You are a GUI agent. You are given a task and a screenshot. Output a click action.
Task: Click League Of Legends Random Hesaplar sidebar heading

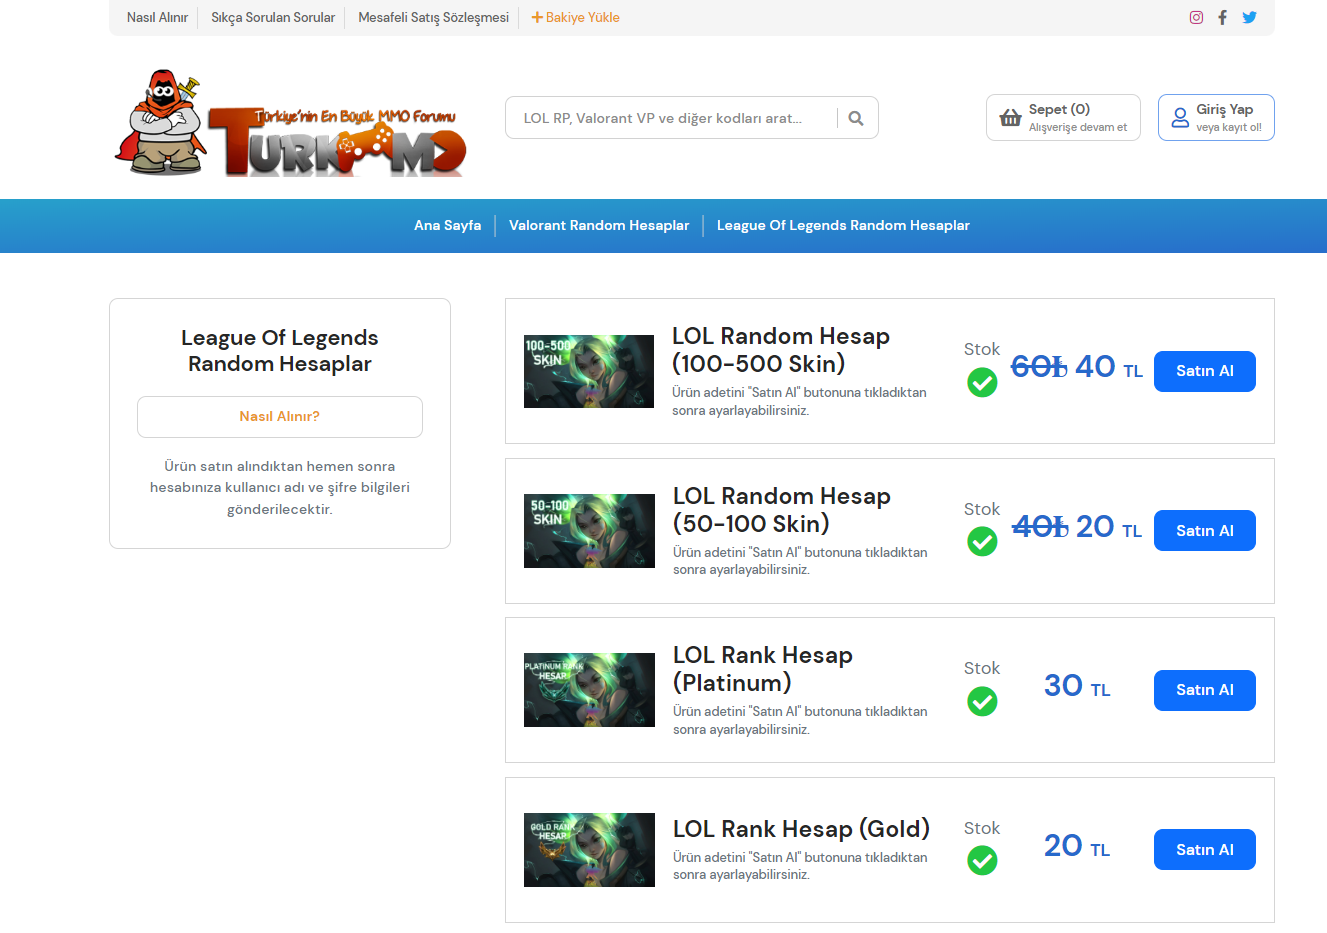click(x=280, y=351)
